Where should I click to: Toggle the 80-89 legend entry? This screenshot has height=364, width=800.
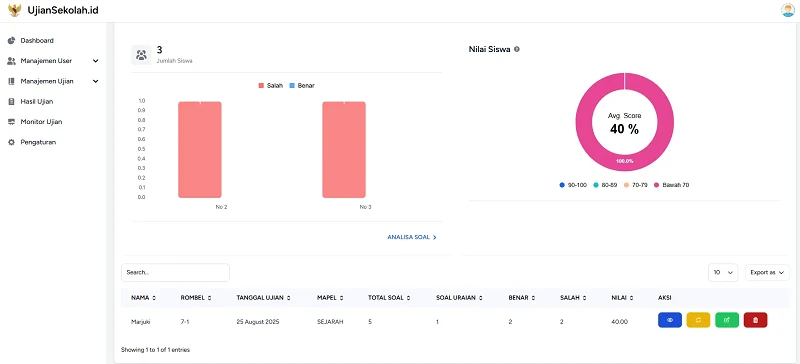coord(605,185)
